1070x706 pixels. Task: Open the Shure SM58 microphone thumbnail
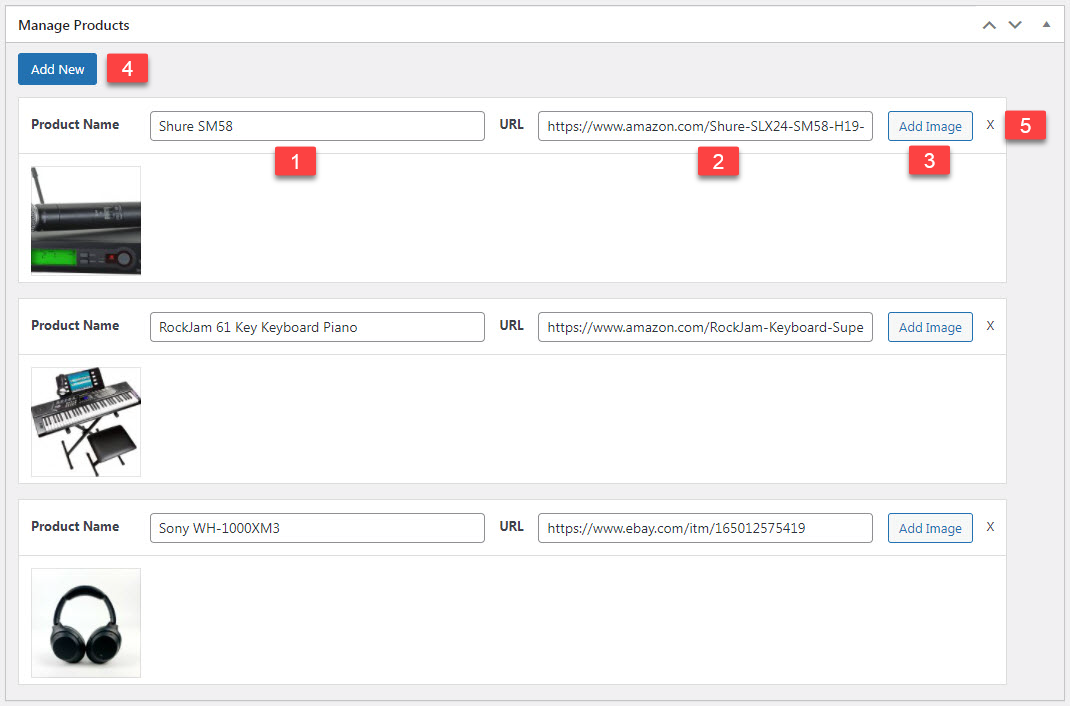click(86, 220)
